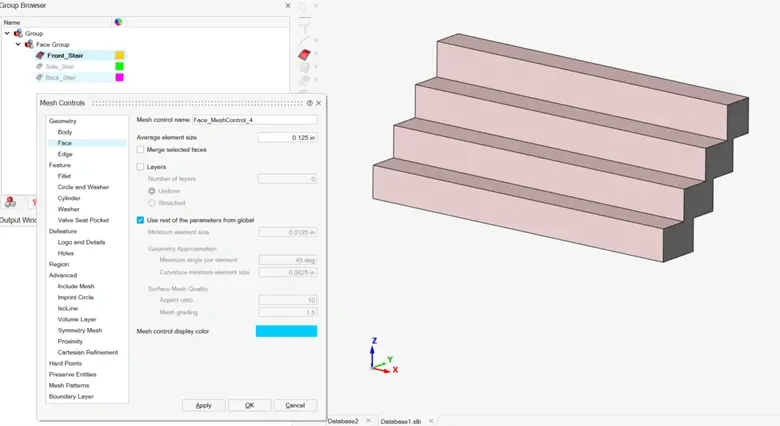Screen dimensions: 780x426
Task: Switch to the Database2 tab
Action: pyautogui.click(x=342, y=421)
